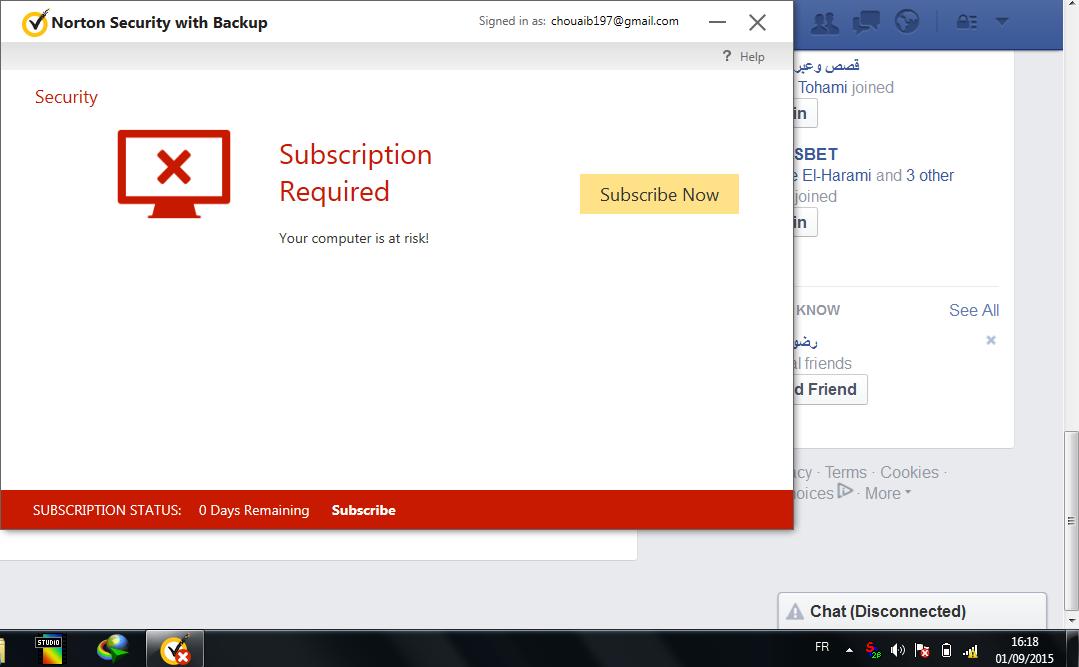Minimize the Norton window

717,22
